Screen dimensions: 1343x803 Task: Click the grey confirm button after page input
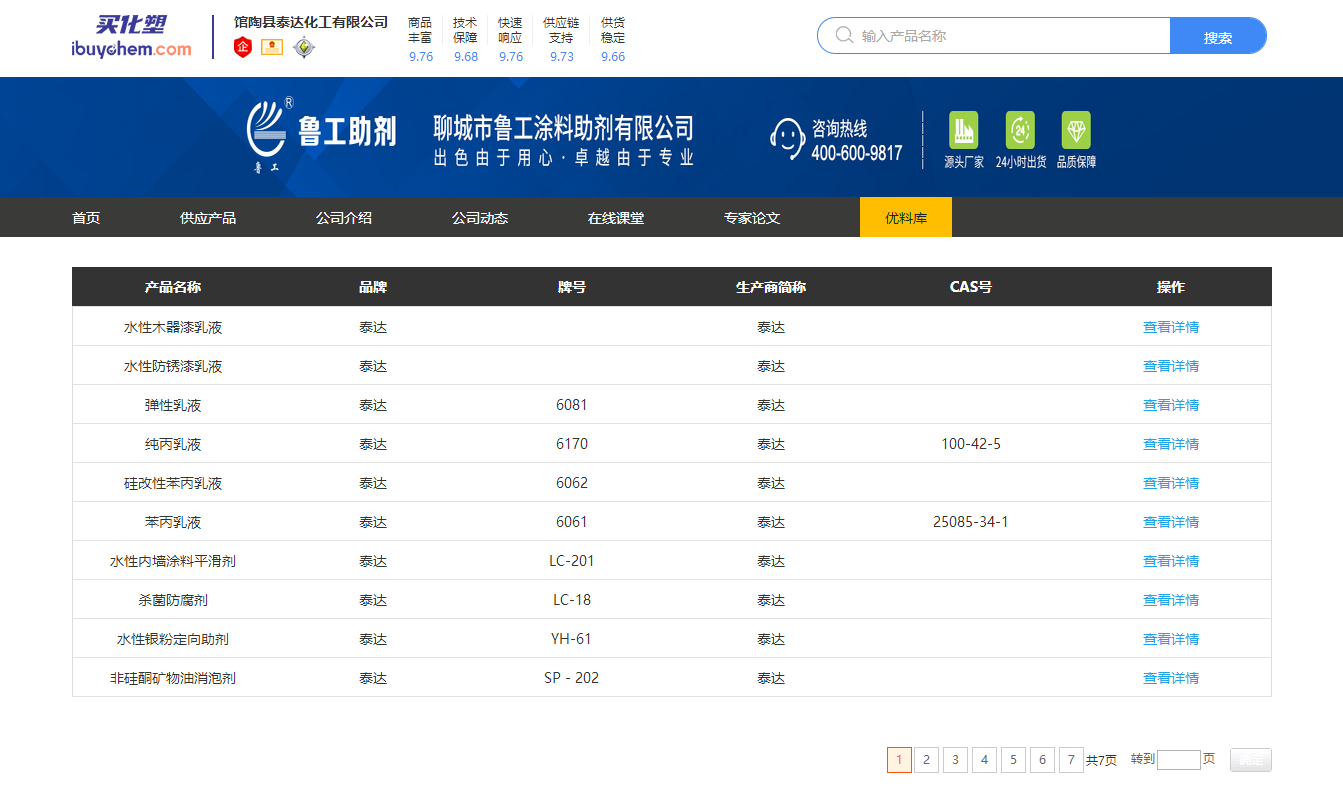[x=1251, y=760]
